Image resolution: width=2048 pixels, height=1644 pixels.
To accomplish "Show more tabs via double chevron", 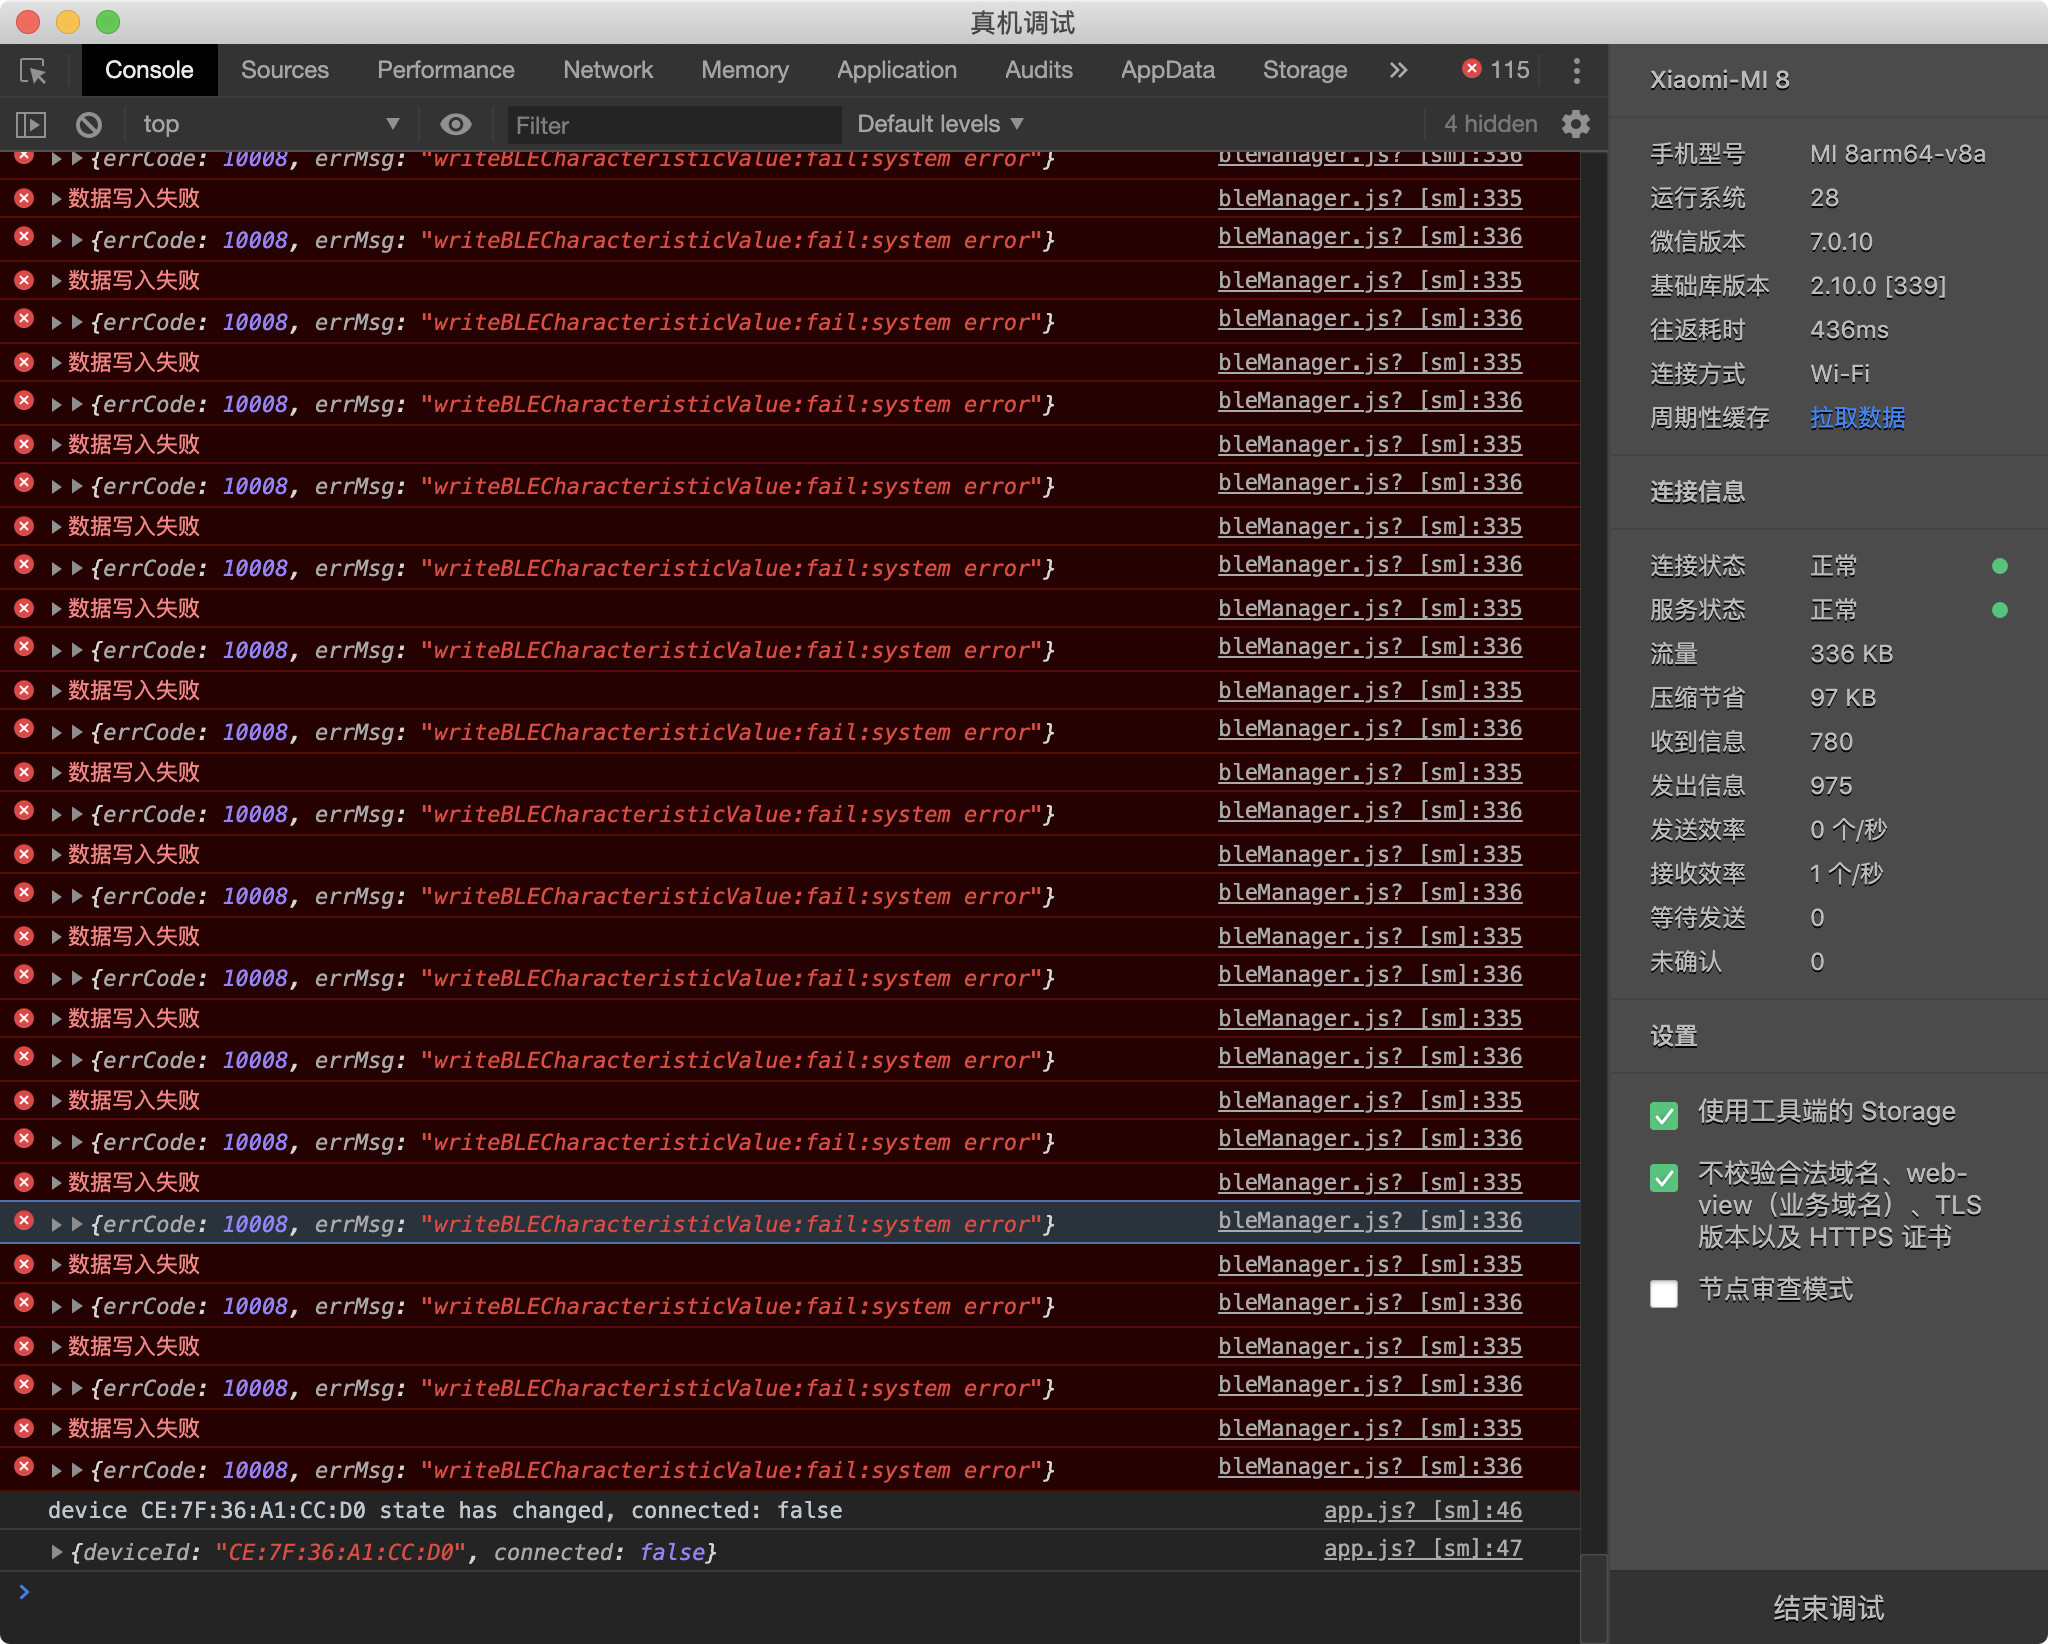I will tap(1398, 70).
